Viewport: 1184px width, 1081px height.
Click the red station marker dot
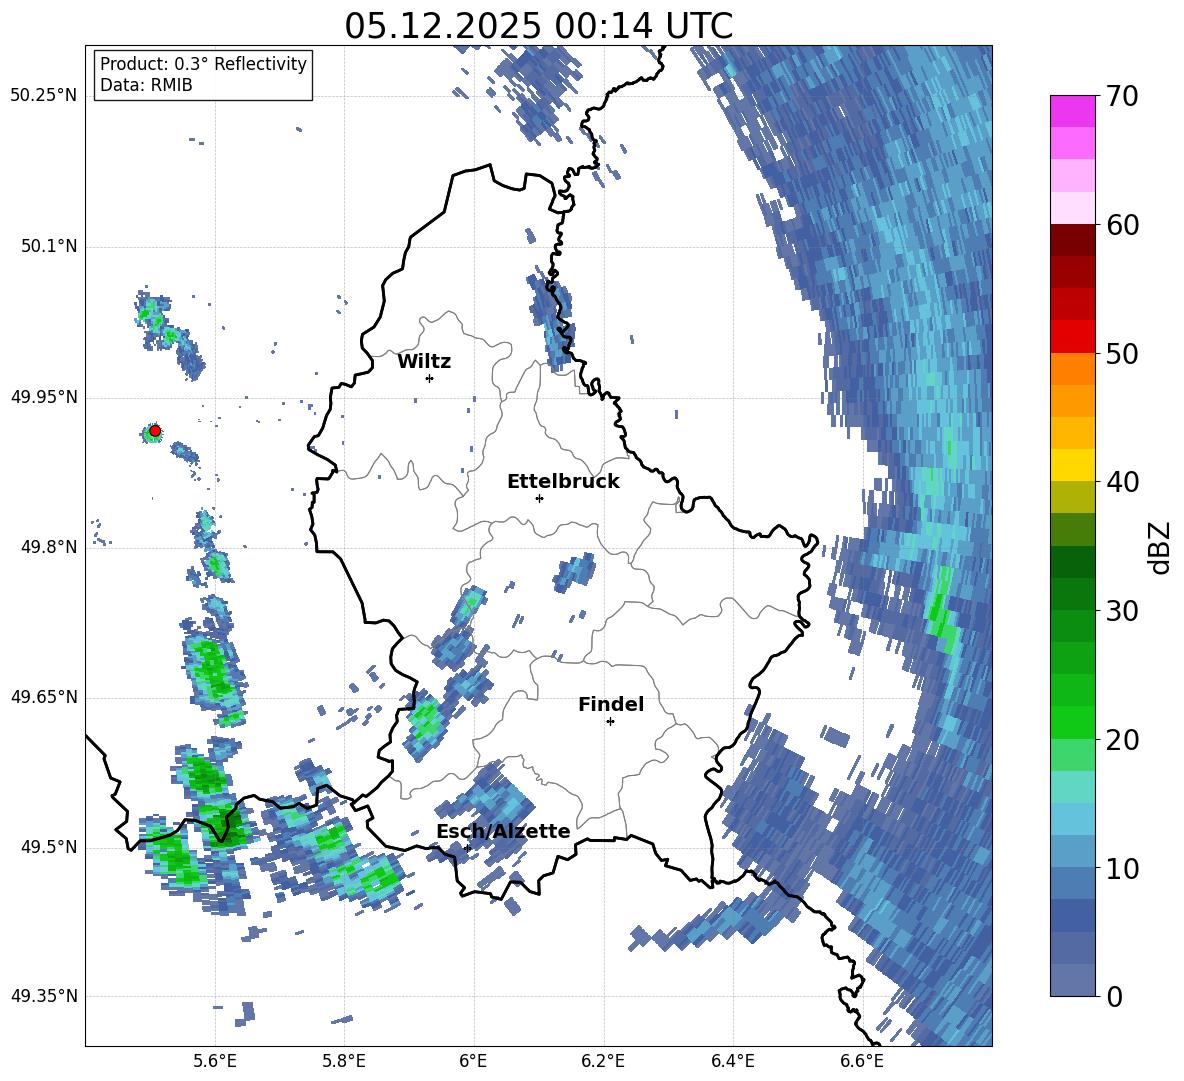(x=155, y=431)
